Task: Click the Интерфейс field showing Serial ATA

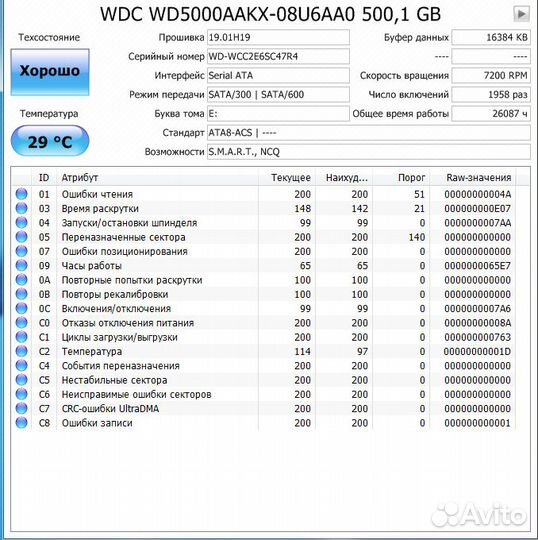Action: (278, 75)
